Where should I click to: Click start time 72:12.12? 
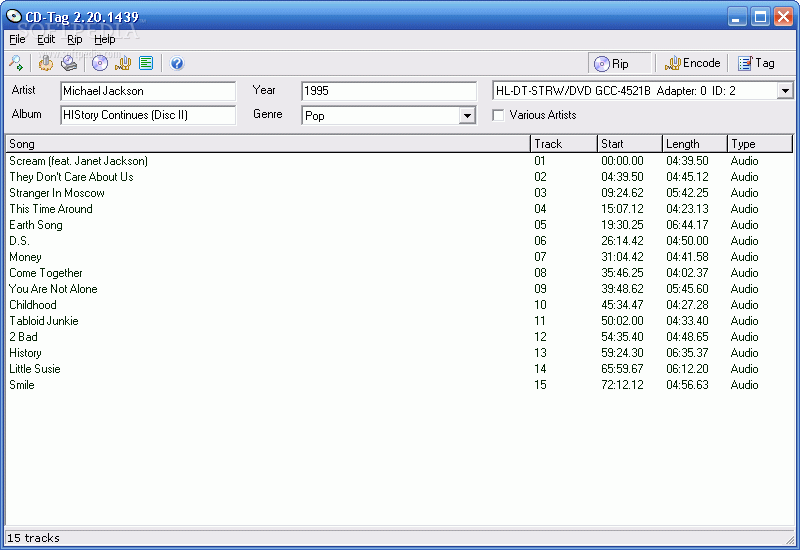(622, 385)
